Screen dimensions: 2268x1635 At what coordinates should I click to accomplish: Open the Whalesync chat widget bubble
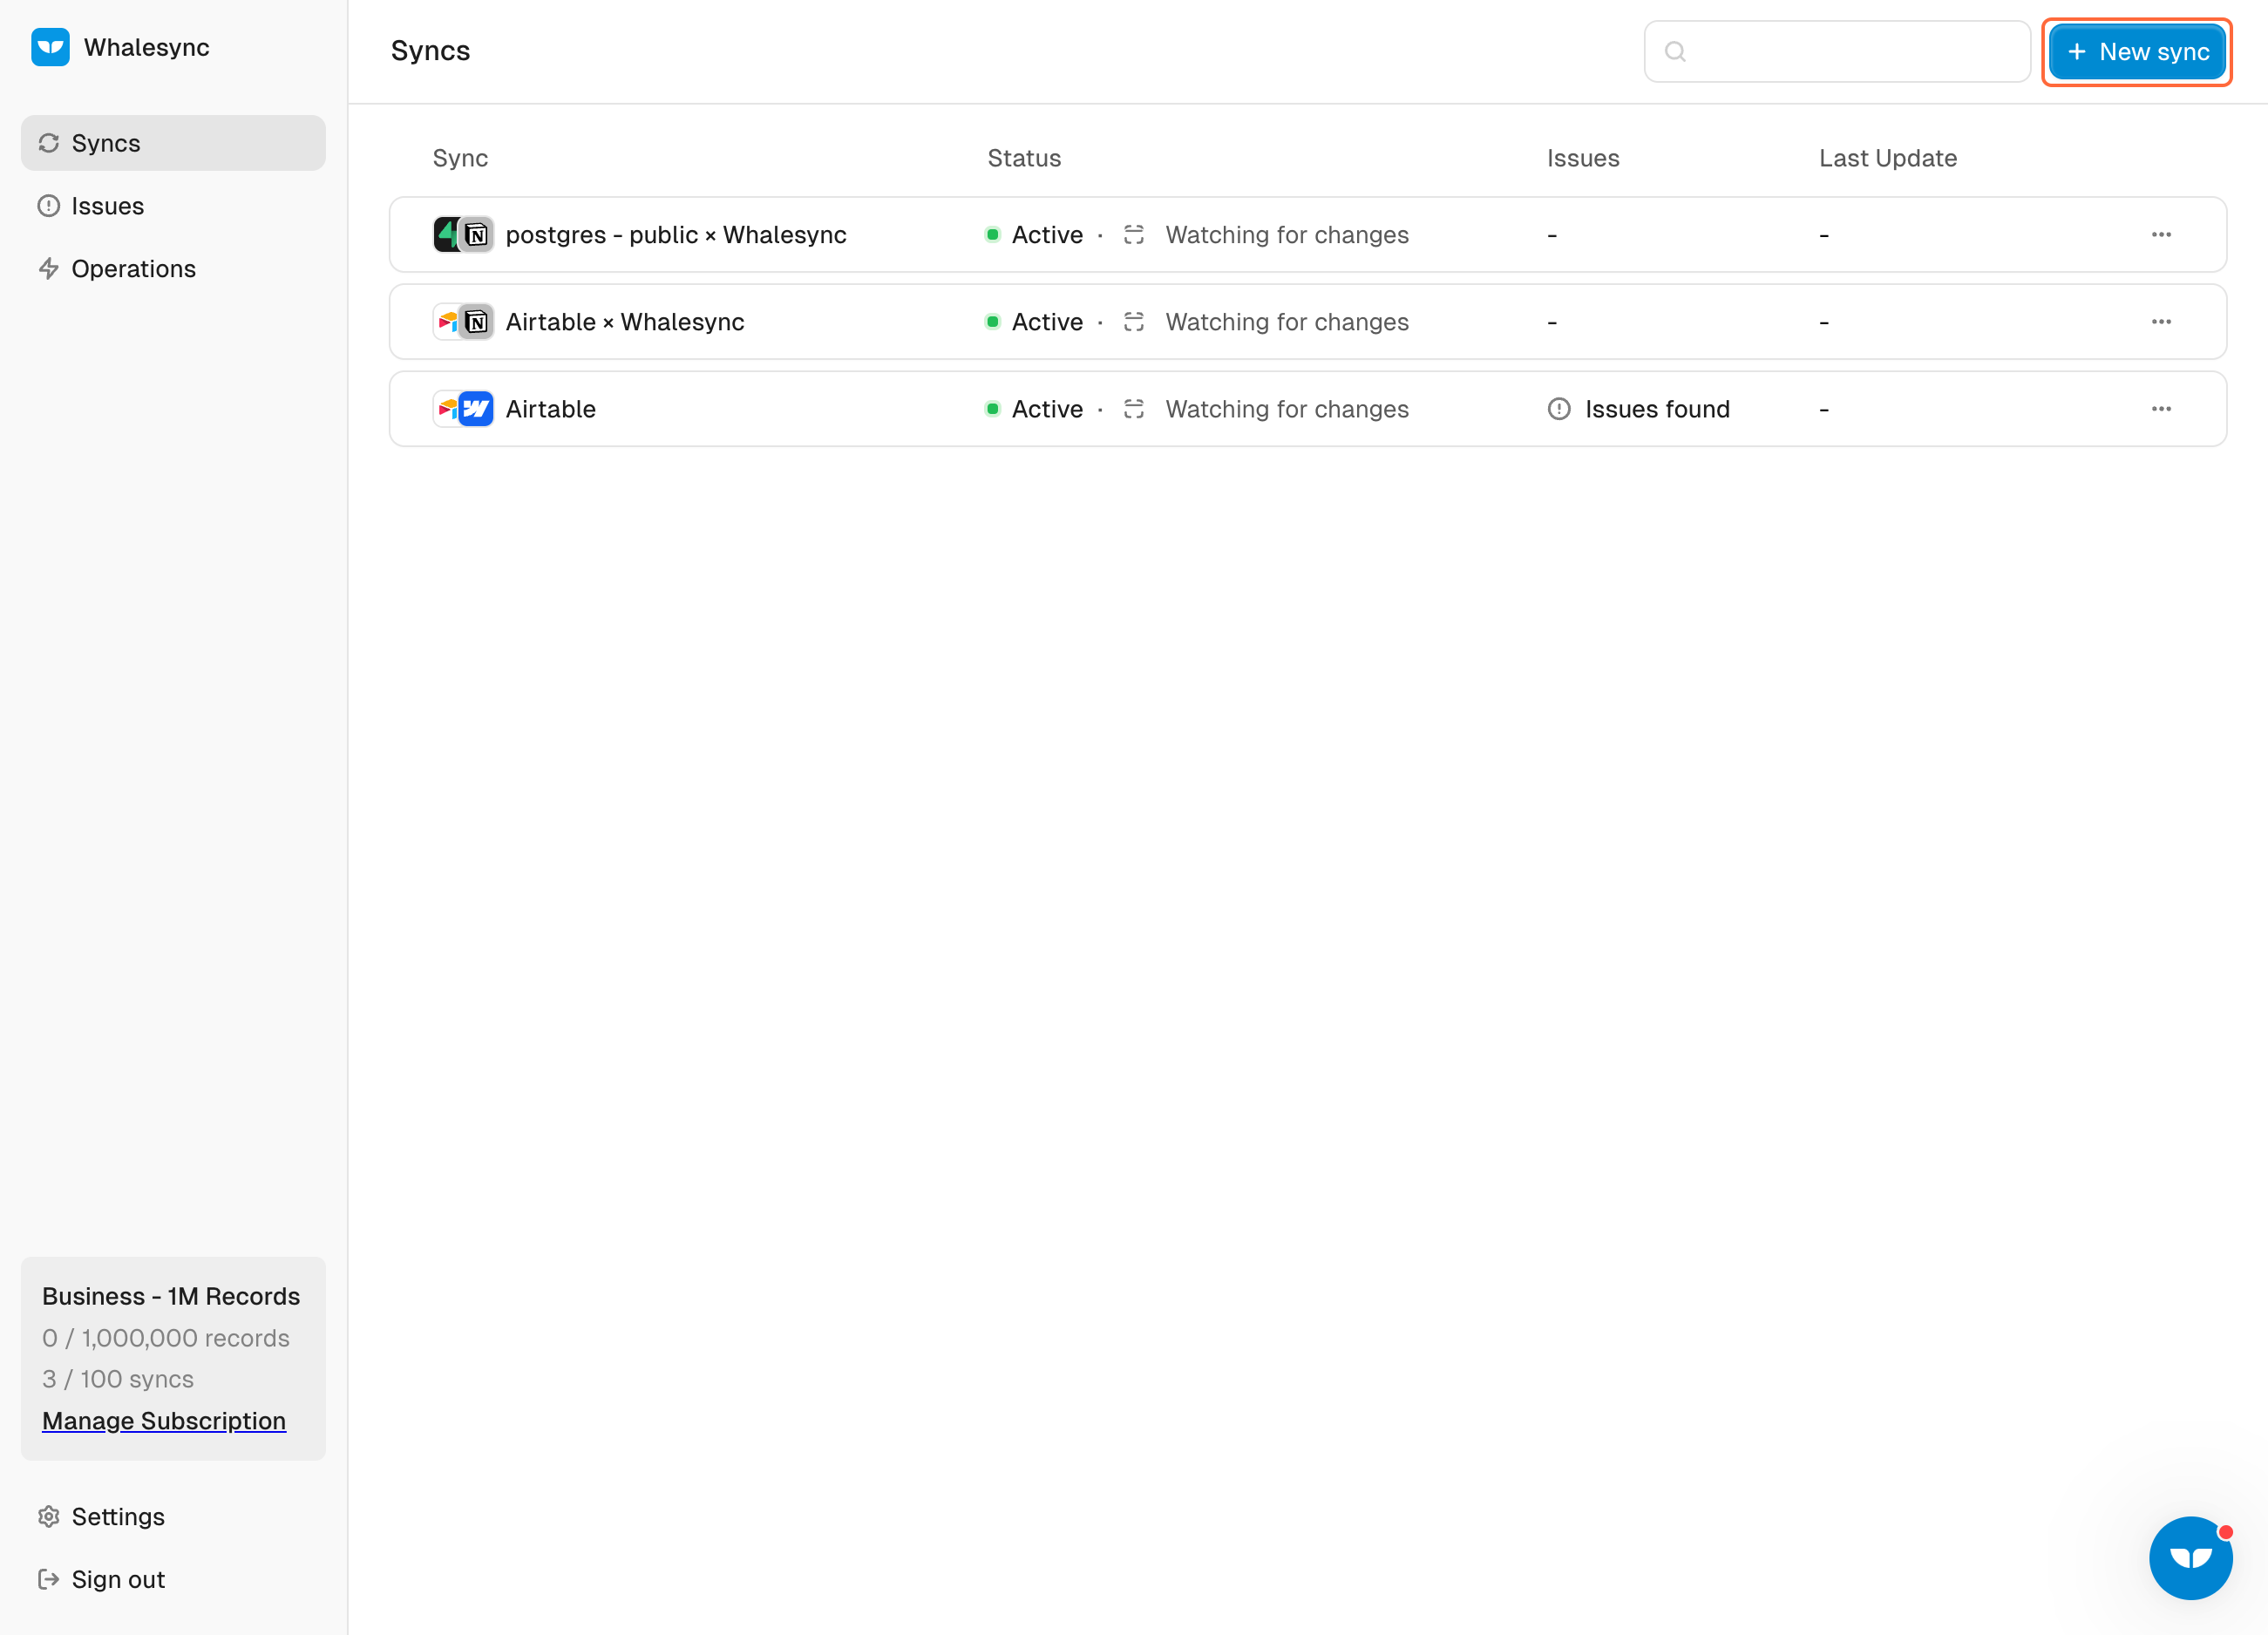point(2190,1557)
